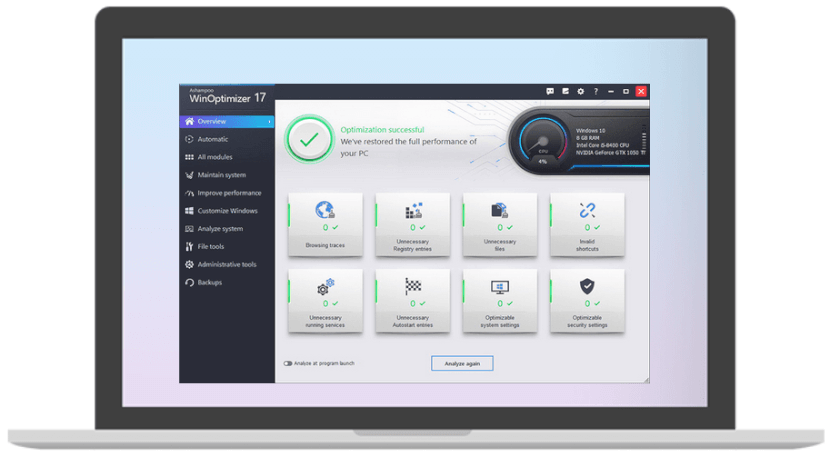This screenshot has width=830, height=457.
Task: Select the Overview menu item
Action: (x=227, y=121)
